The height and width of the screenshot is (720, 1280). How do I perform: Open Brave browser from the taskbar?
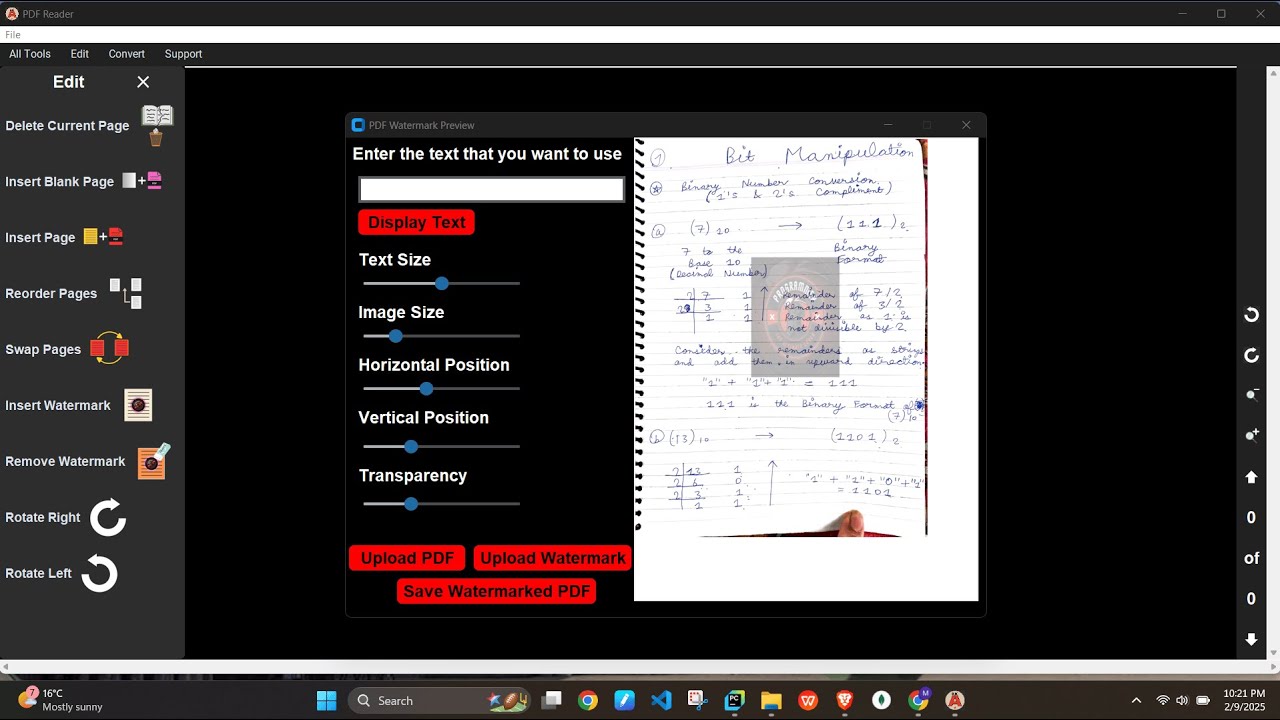click(x=845, y=701)
